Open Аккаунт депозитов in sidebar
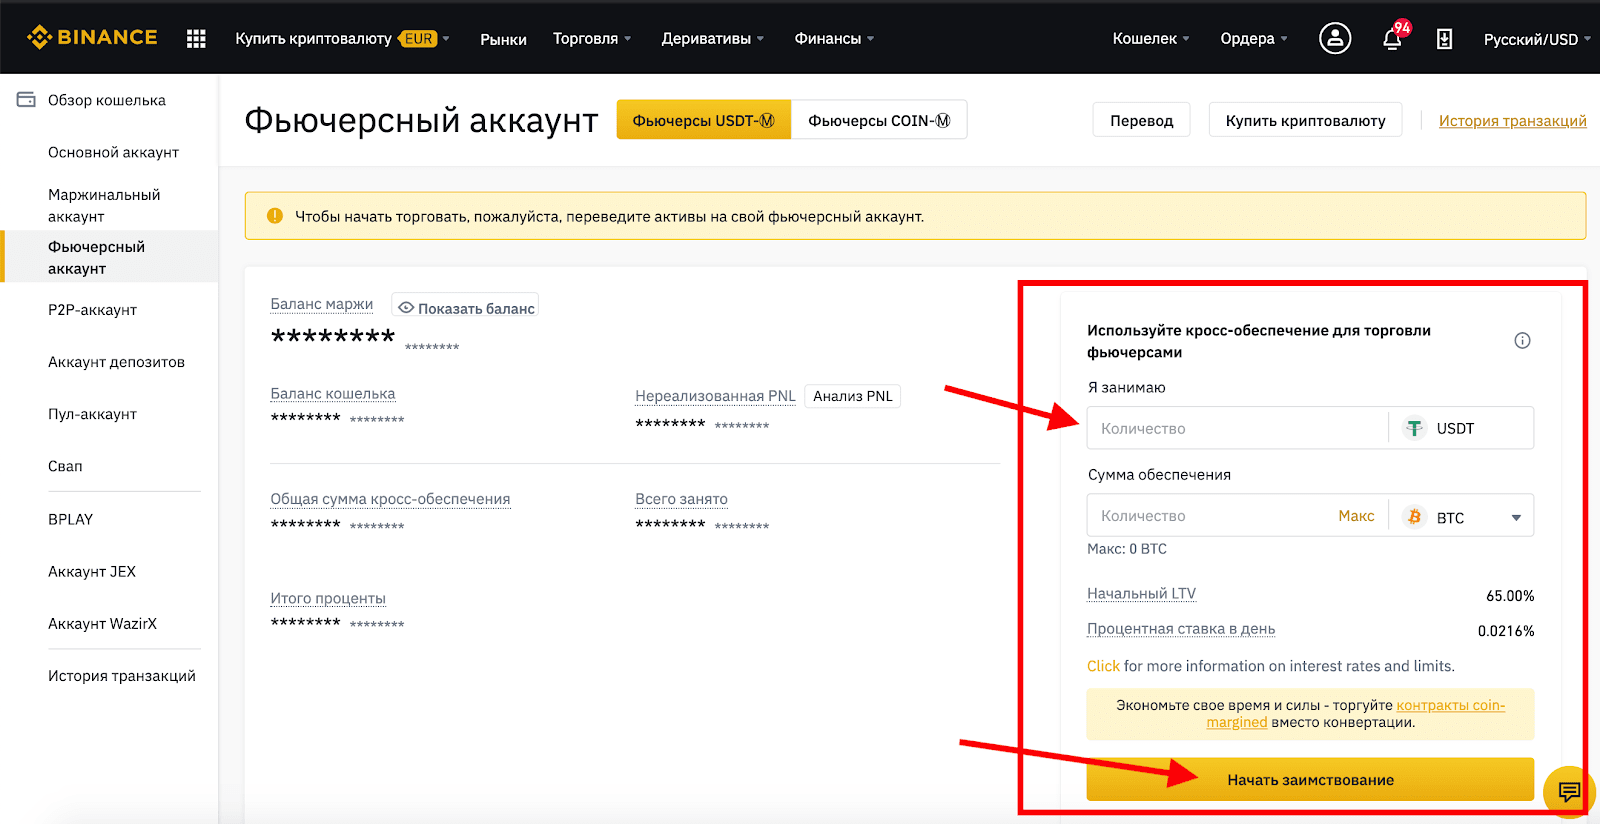The image size is (1600, 824). 116,362
